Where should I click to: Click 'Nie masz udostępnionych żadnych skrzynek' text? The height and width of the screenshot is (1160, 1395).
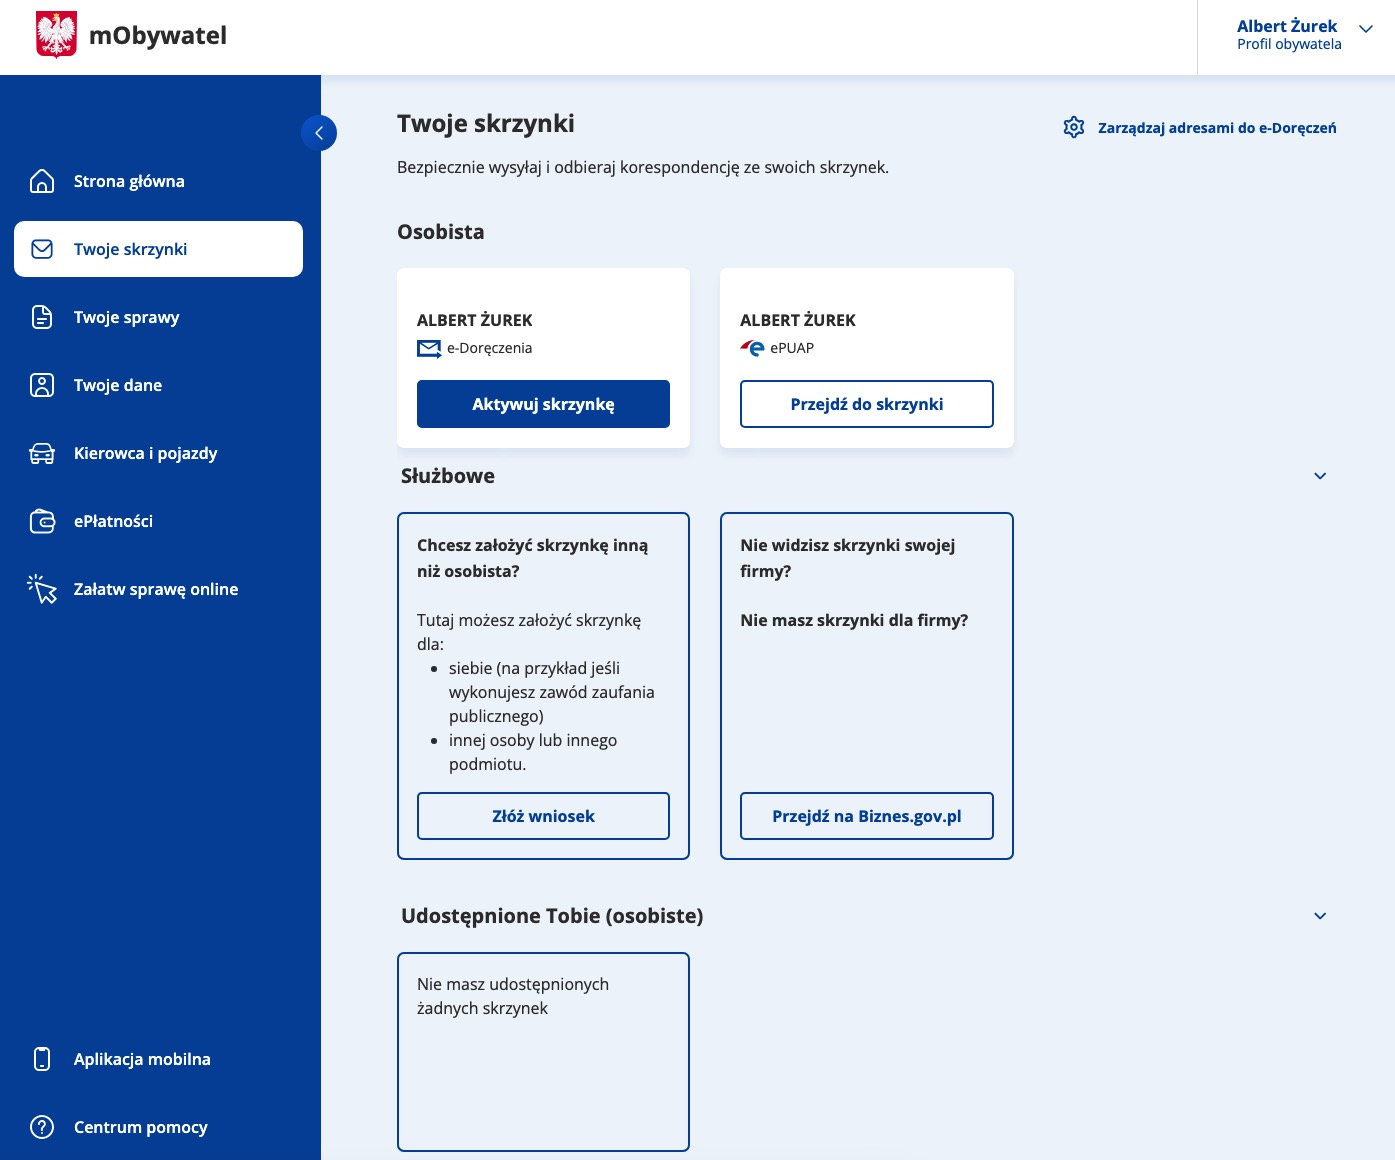tap(513, 996)
